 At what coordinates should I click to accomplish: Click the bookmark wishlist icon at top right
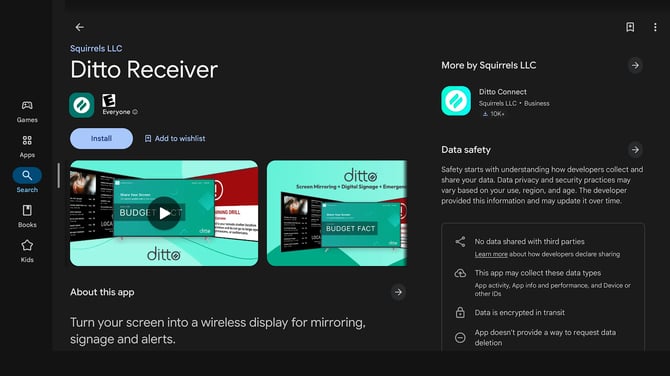tap(630, 27)
